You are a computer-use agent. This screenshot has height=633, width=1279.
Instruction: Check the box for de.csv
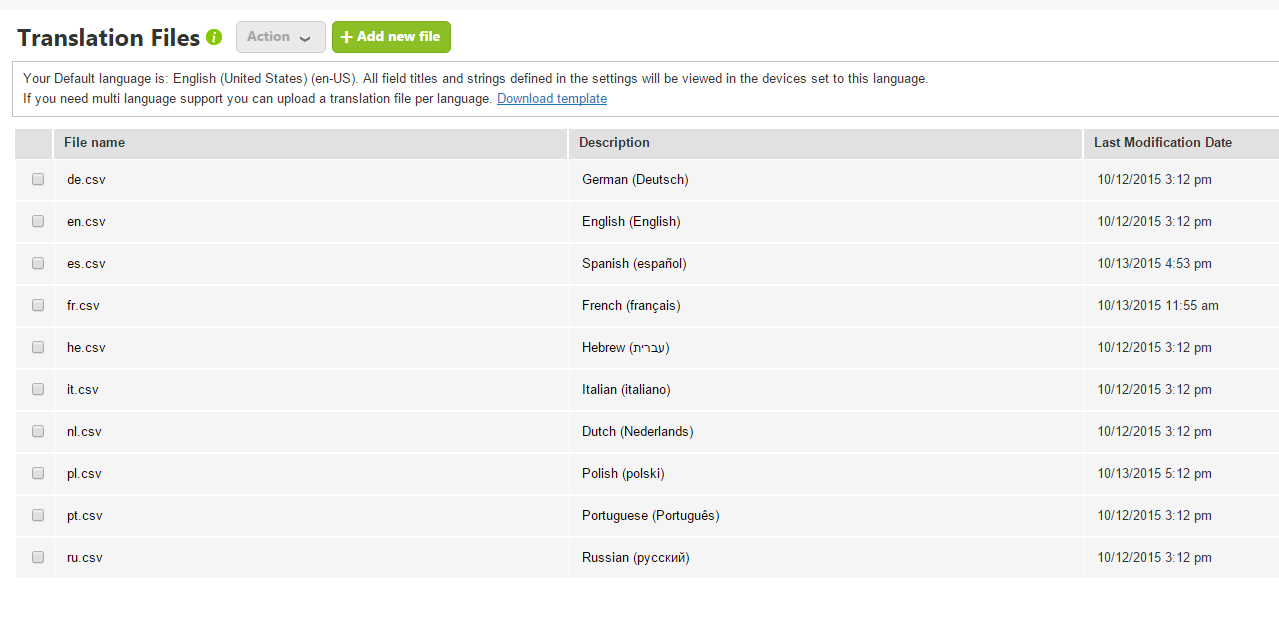[38, 179]
